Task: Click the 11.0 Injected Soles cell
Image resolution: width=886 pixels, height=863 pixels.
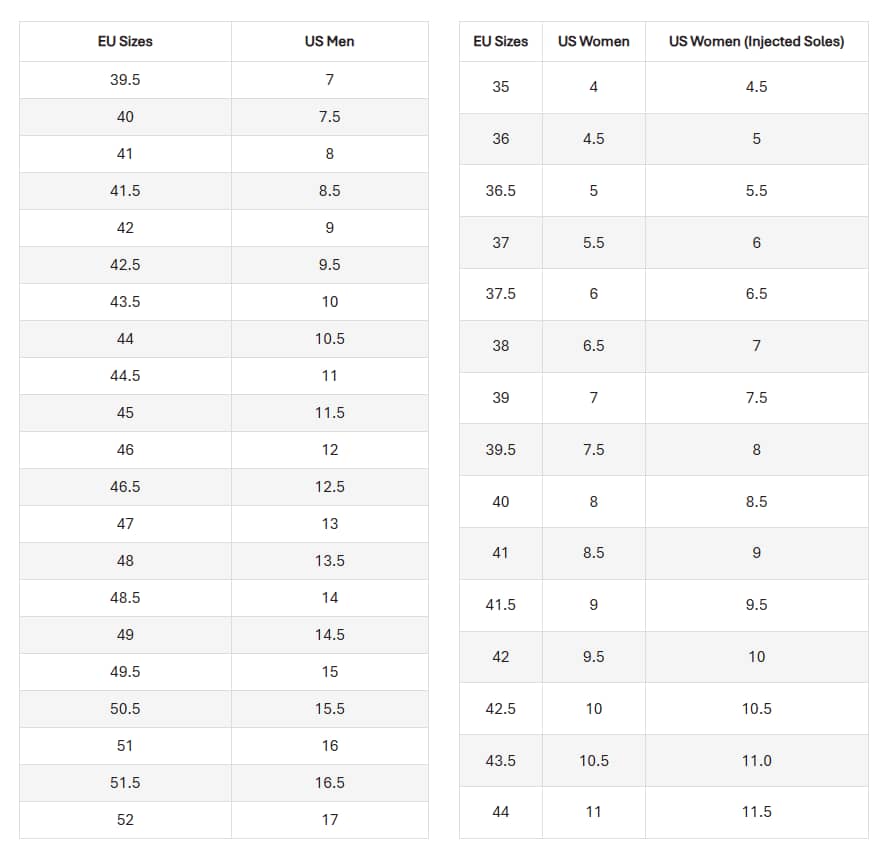Action: click(x=756, y=761)
